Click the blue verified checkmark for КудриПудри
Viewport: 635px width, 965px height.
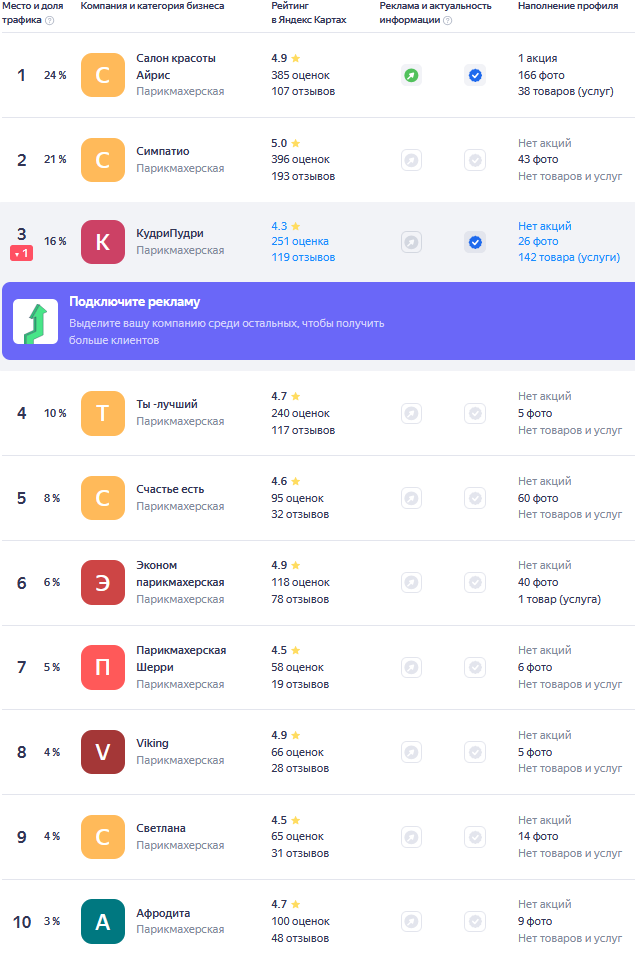pyautogui.click(x=475, y=242)
